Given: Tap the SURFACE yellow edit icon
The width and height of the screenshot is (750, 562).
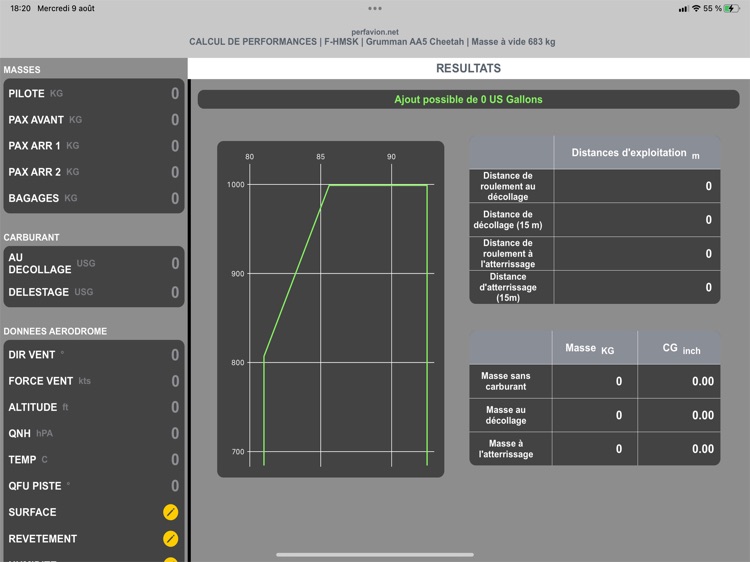Looking at the screenshot, I should tap(170, 512).
